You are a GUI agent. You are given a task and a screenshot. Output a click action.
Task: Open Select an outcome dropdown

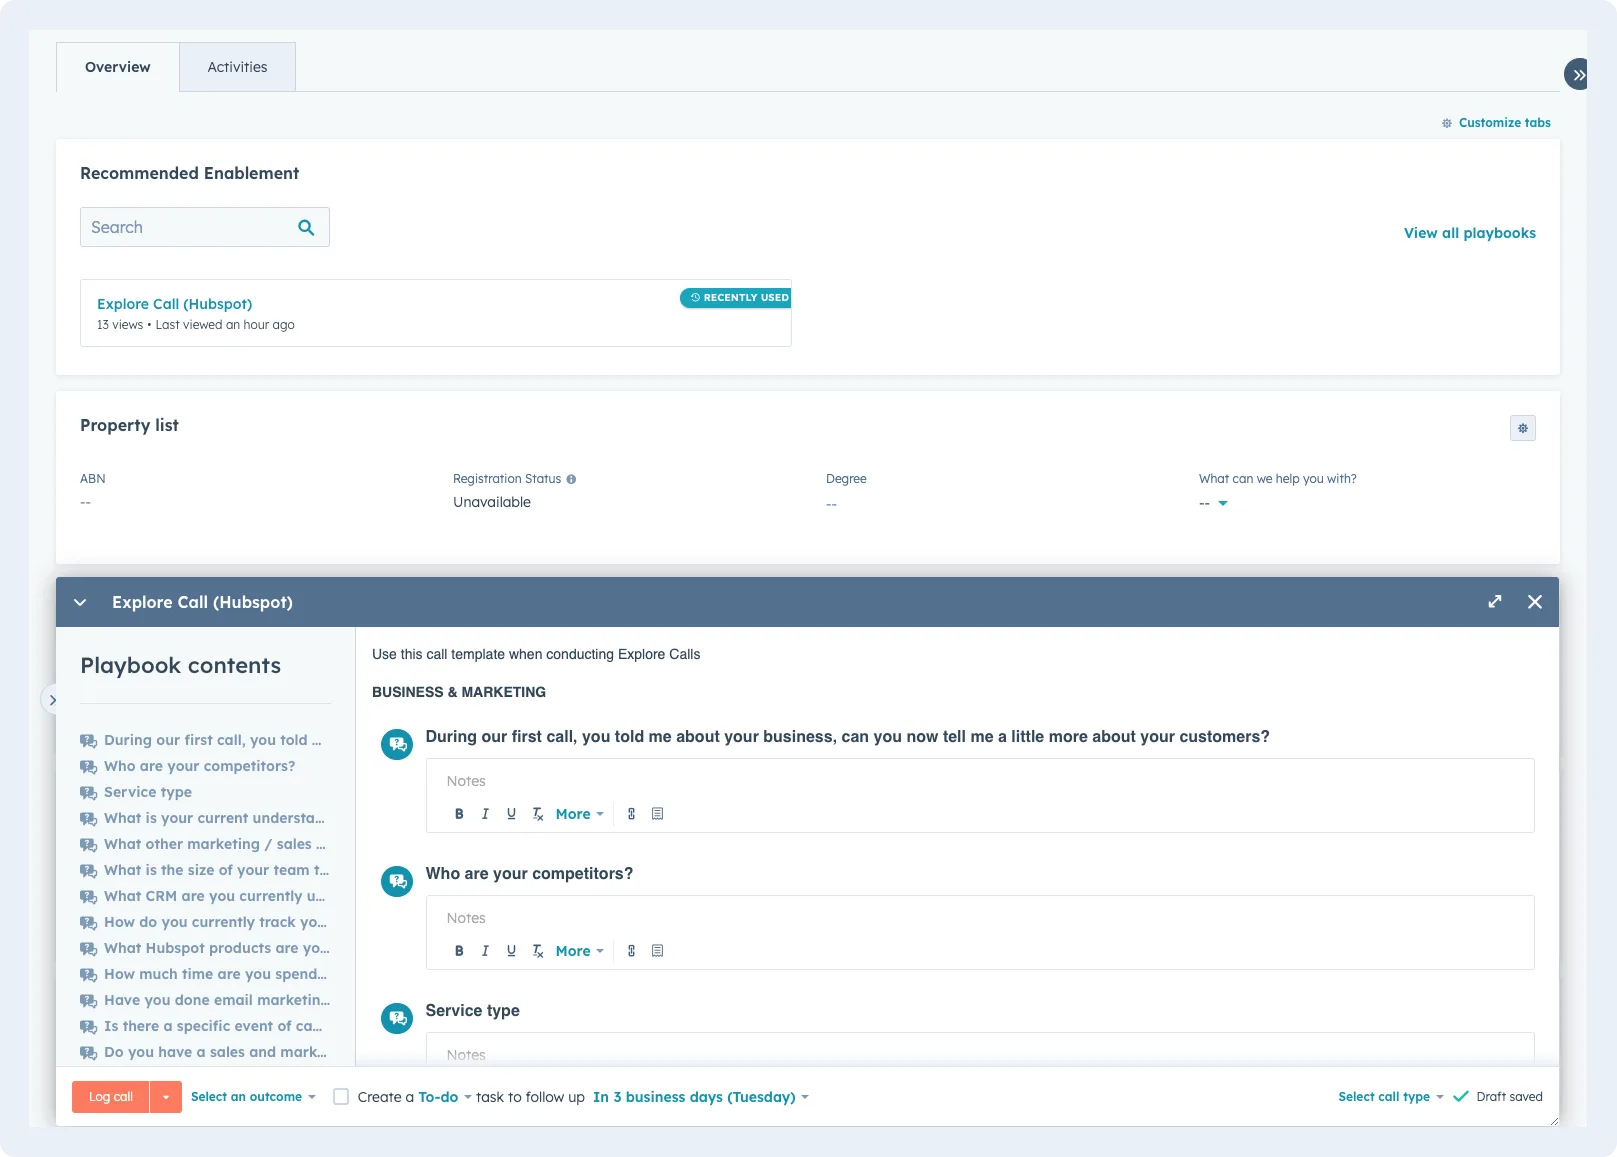tap(253, 1097)
